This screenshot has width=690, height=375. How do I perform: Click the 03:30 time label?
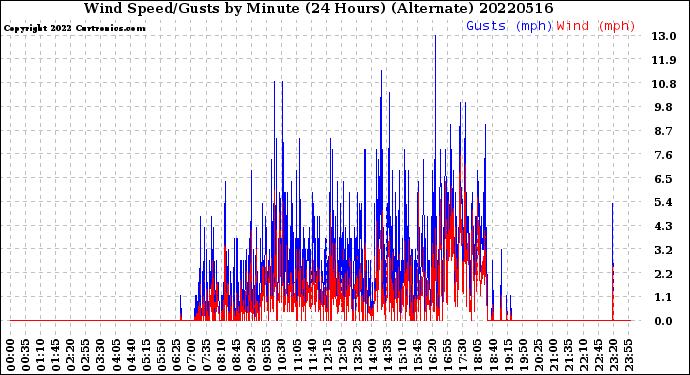coord(101,355)
